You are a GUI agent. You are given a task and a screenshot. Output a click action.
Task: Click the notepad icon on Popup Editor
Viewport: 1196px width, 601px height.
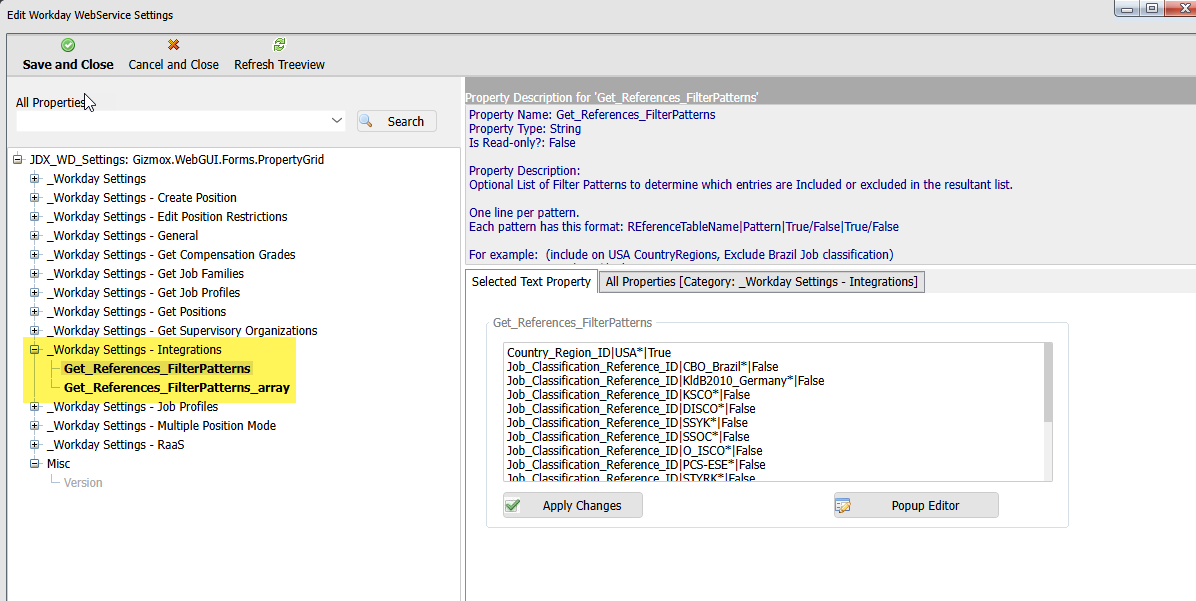coord(843,506)
